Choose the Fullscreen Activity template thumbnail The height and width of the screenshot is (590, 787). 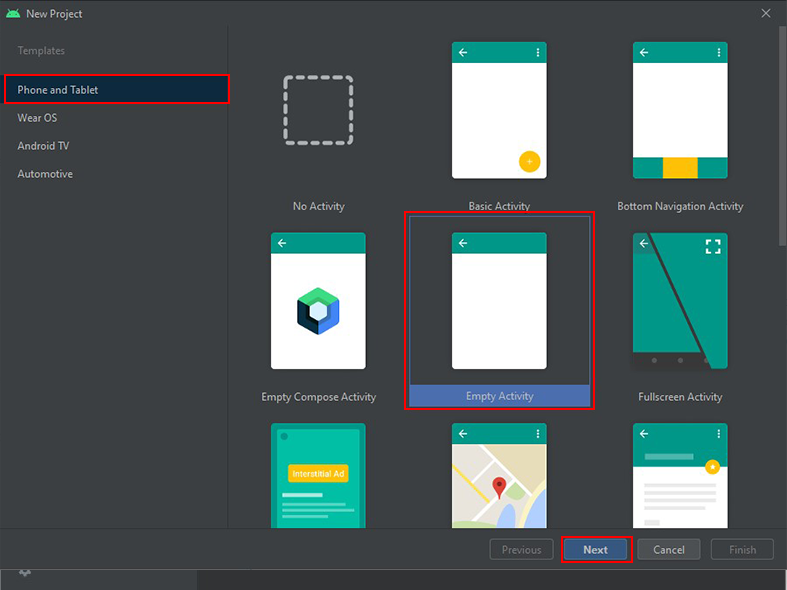[x=680, y=301]
